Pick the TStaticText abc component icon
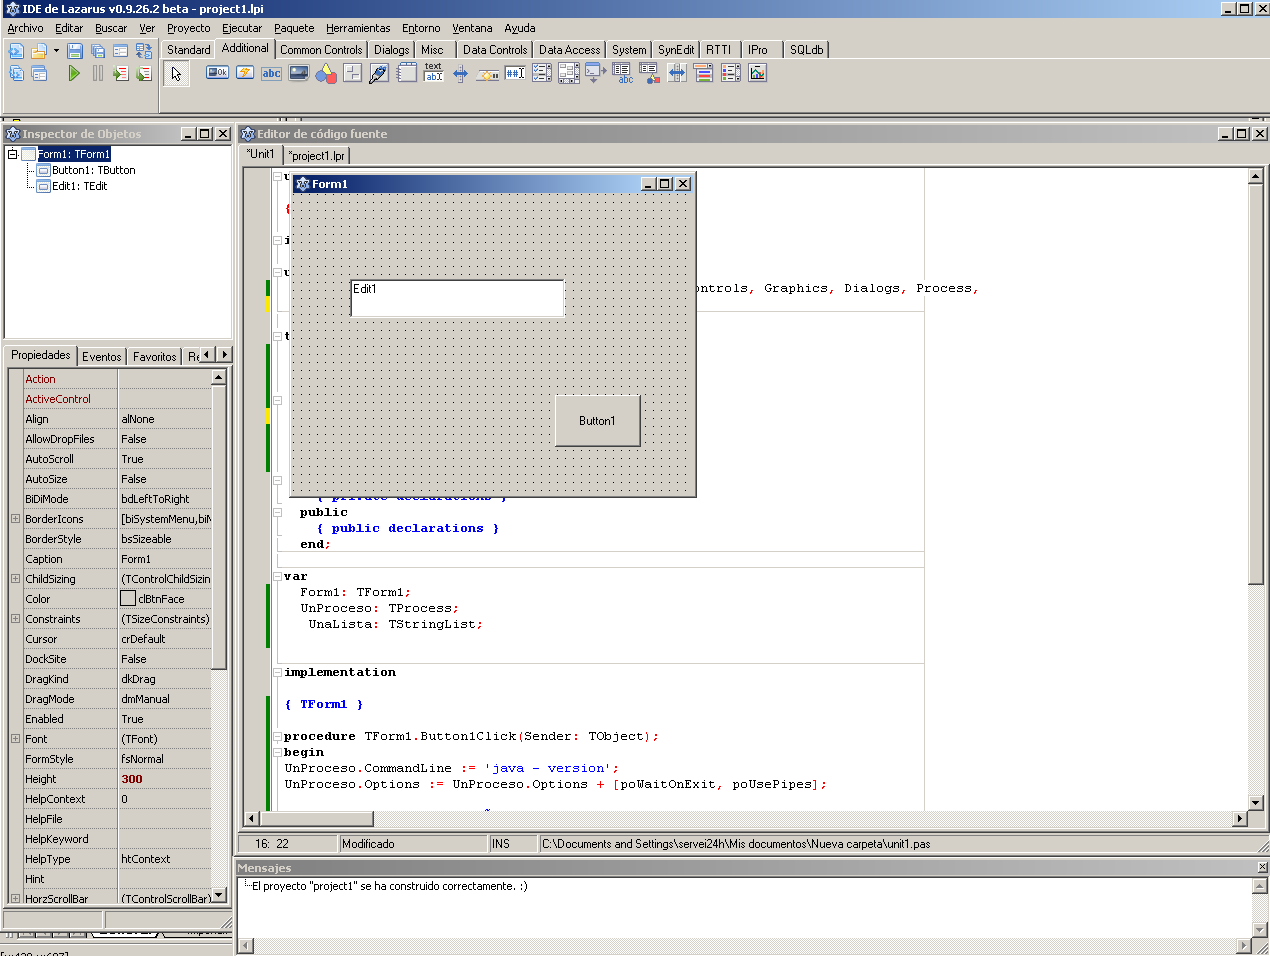 [x=271, y=73]
